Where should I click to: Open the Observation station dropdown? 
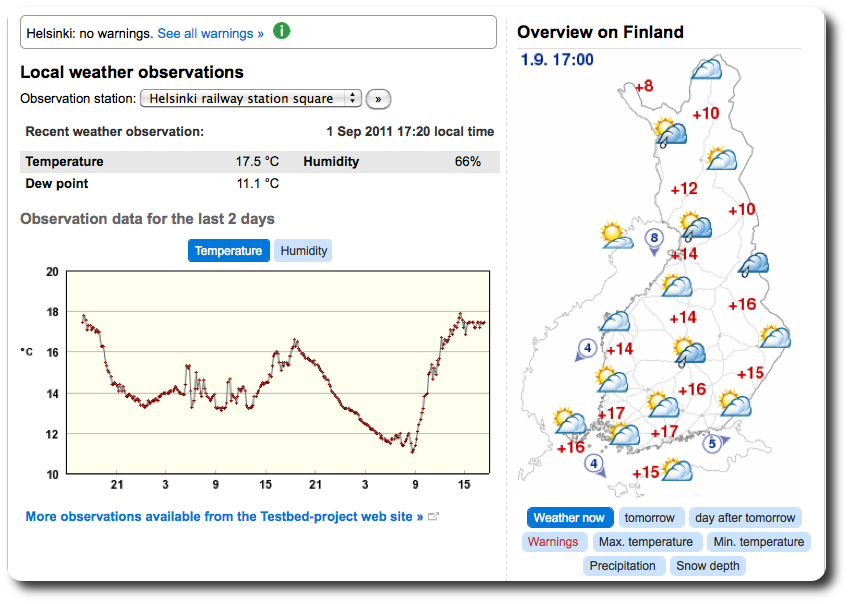click(x=251, y=98)
